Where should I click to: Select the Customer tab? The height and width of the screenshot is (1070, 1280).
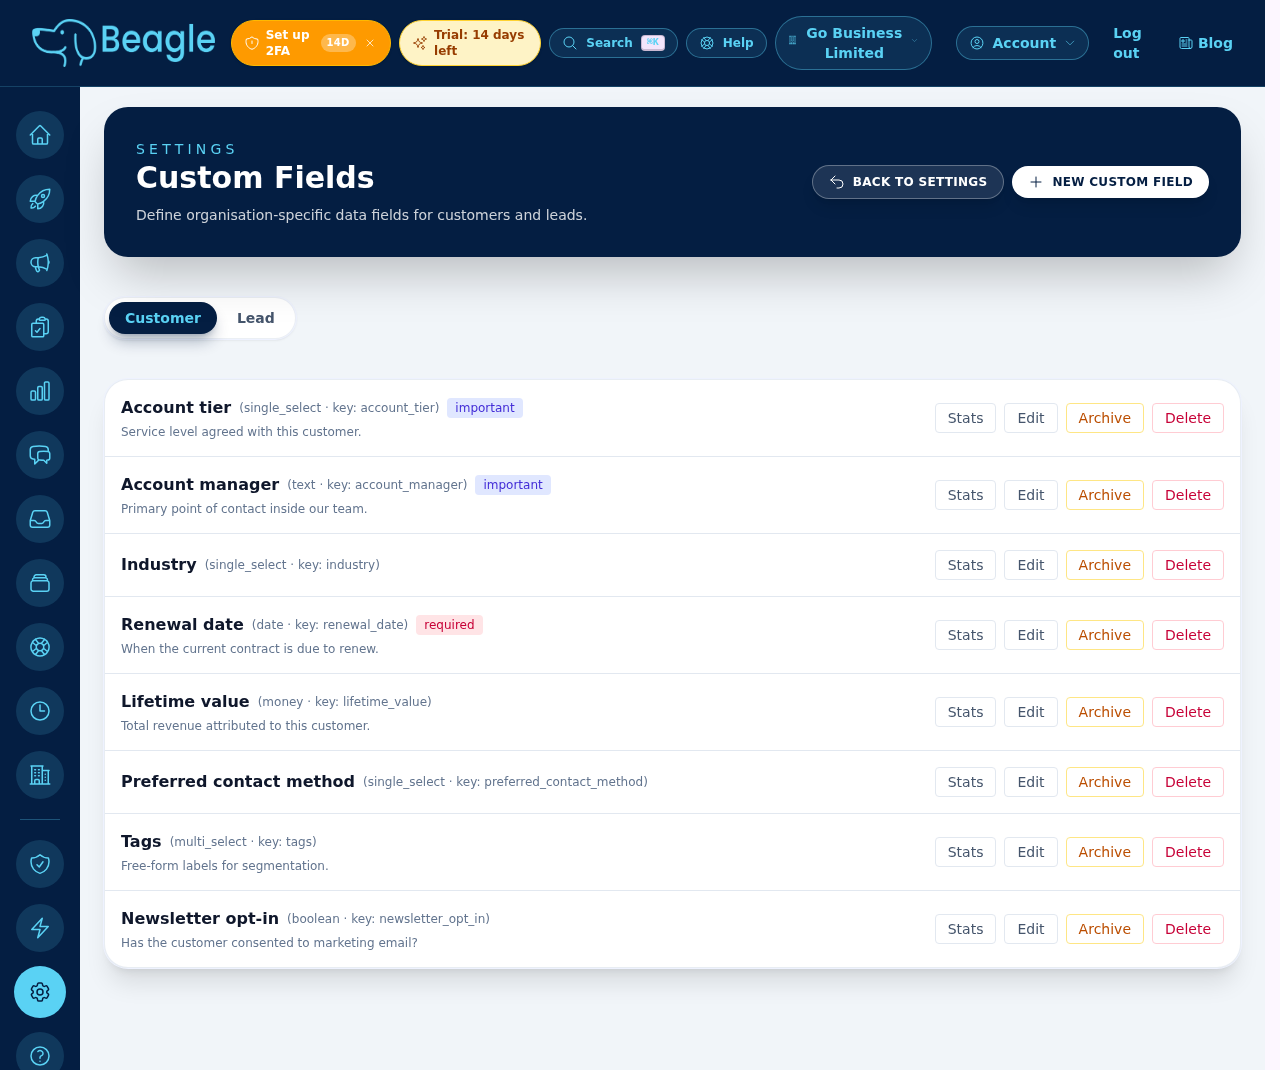(x=163, y=318)
